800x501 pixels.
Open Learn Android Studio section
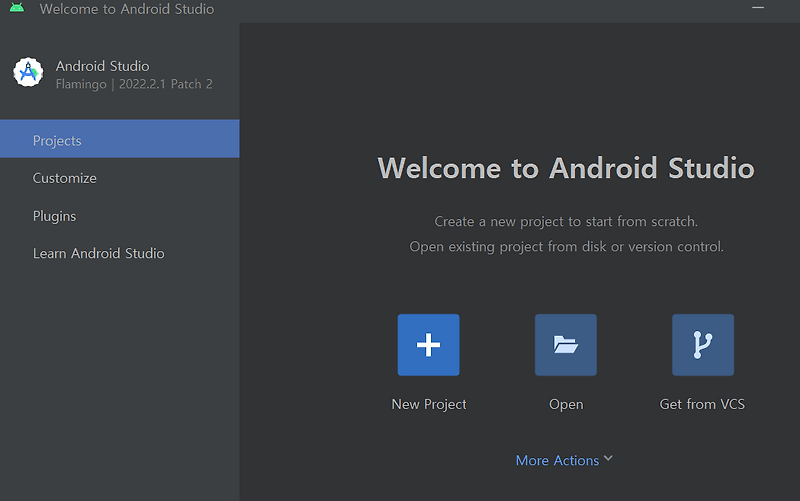pos(119,254)
